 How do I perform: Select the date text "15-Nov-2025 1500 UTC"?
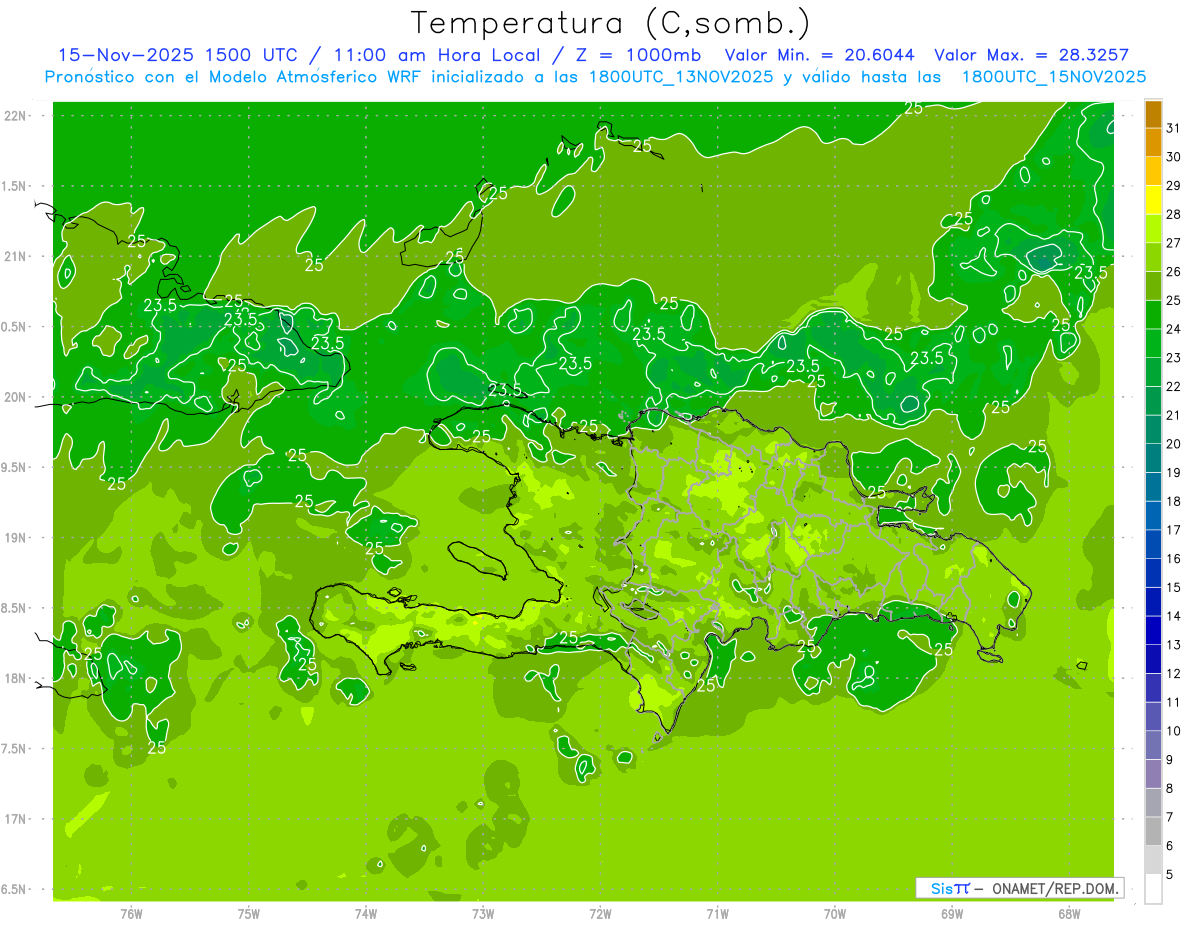pos(177,55)
